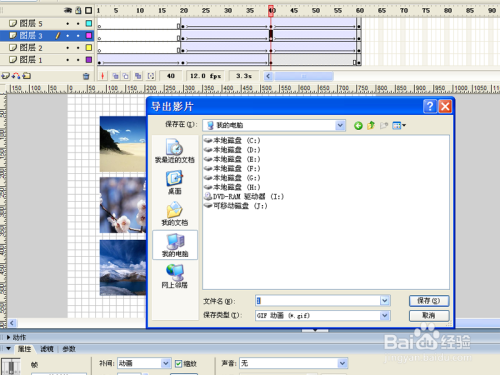The height and width of the screenshot is (375, 500).
Task: Select layer 图层 2
Action: tap(31, 48)
